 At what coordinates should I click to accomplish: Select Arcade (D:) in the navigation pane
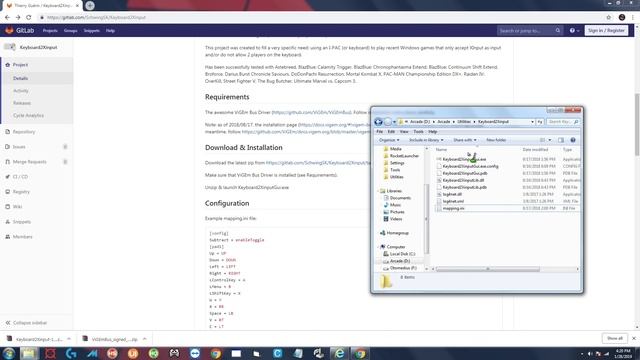coord(400,261)
